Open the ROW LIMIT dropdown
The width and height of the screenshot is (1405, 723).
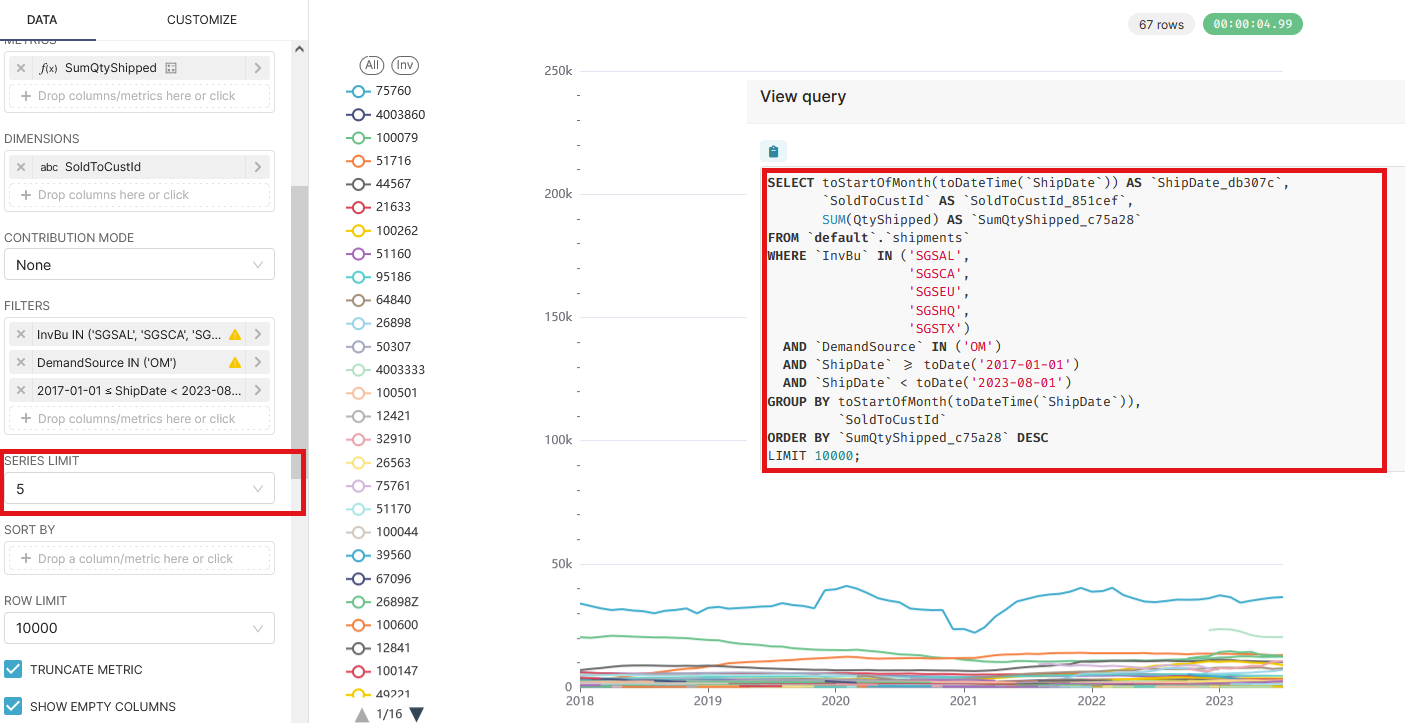139,628
